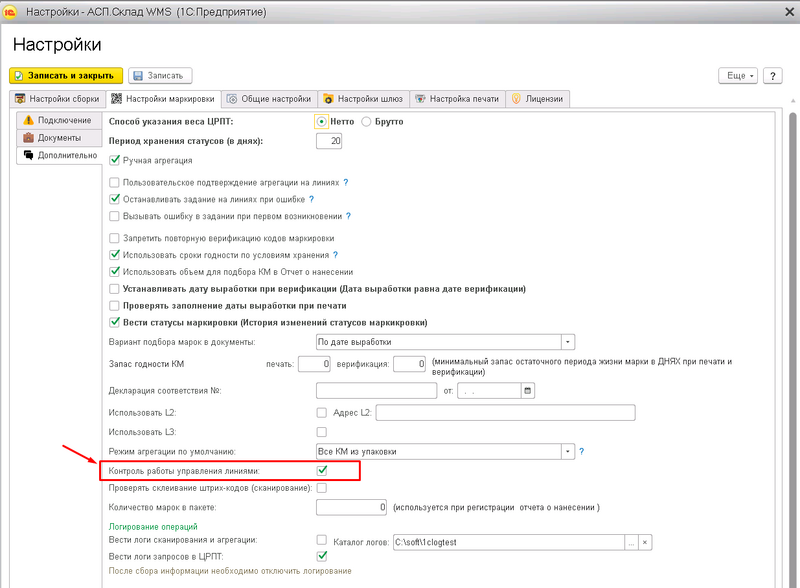
Task: Switch to 'Общие настройки' tab
Action: click(268, 99)
